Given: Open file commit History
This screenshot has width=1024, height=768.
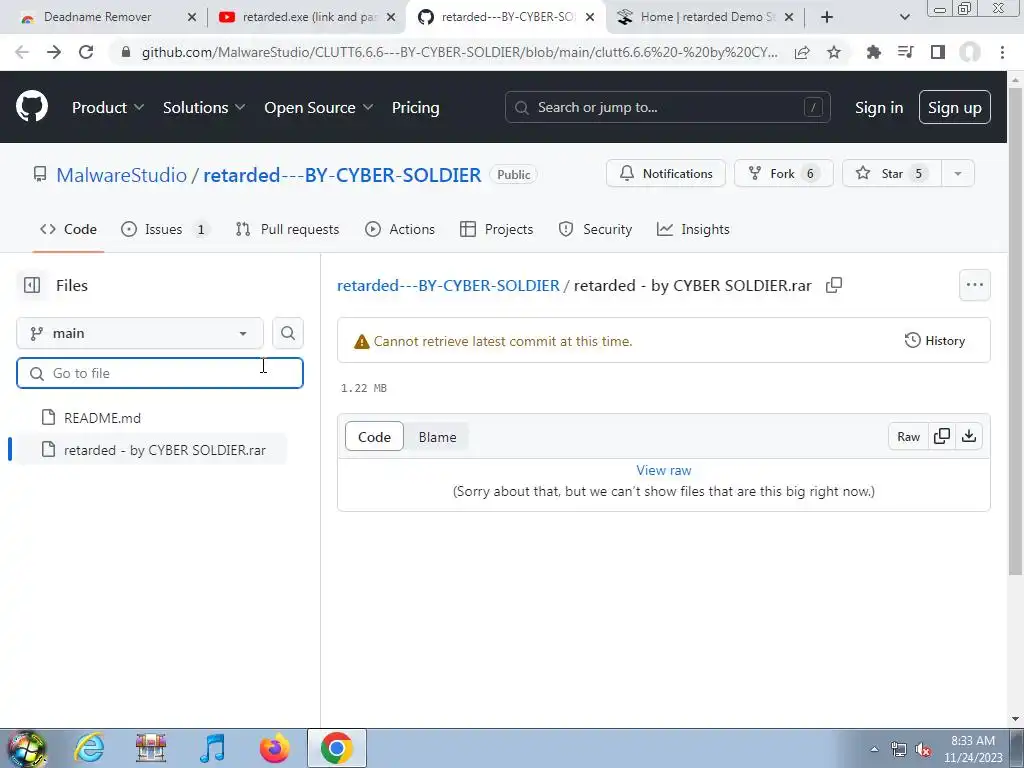Looking at the screenshot, I should point(934,340).
